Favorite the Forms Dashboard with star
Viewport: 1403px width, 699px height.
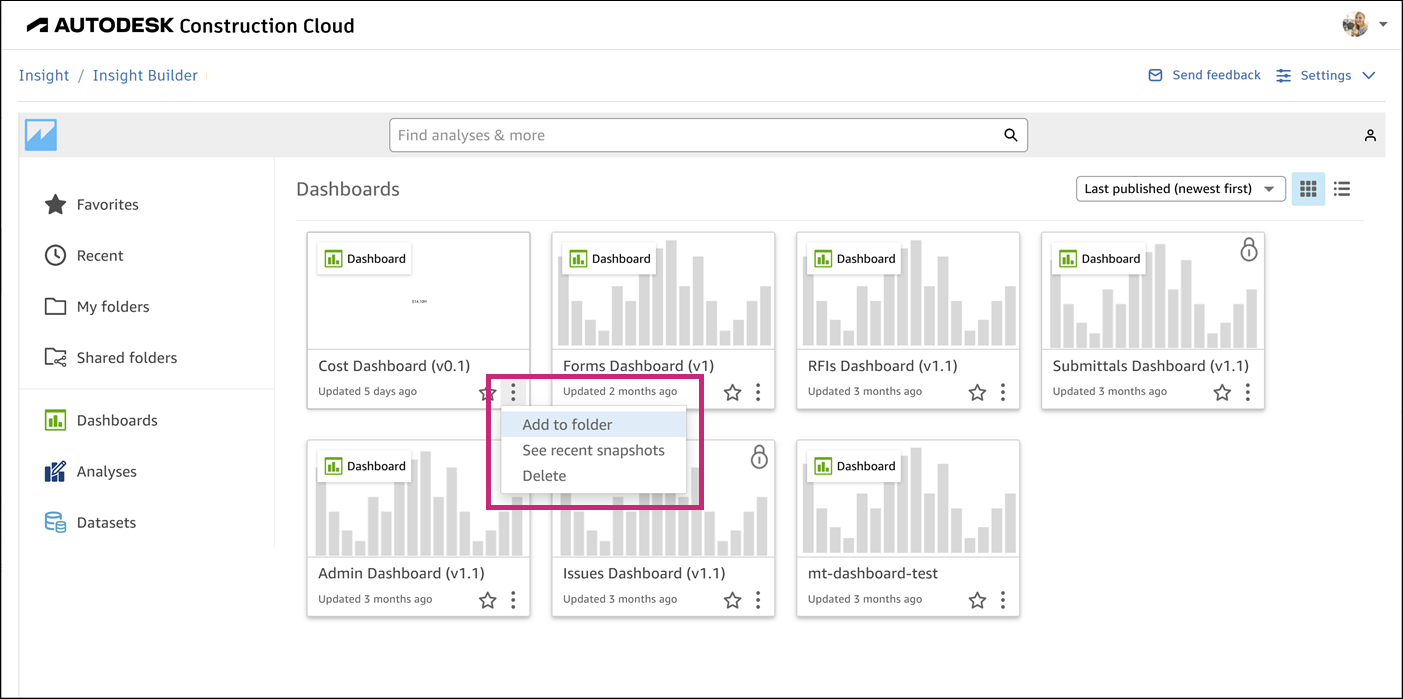[x=733, y=393]
